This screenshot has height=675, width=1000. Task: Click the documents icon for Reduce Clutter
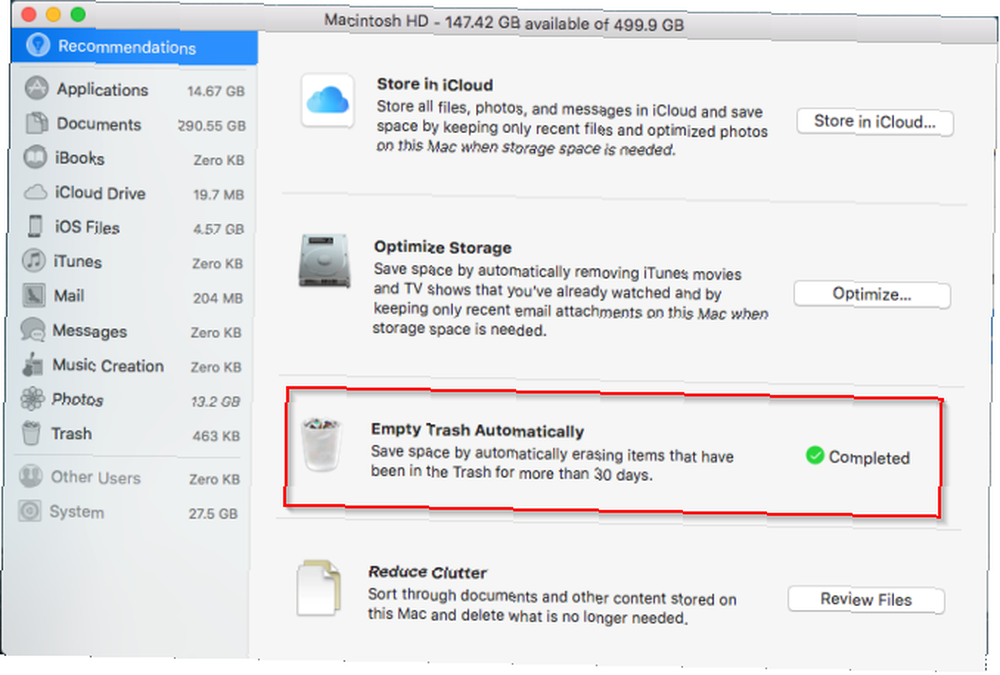pos(318,588)
